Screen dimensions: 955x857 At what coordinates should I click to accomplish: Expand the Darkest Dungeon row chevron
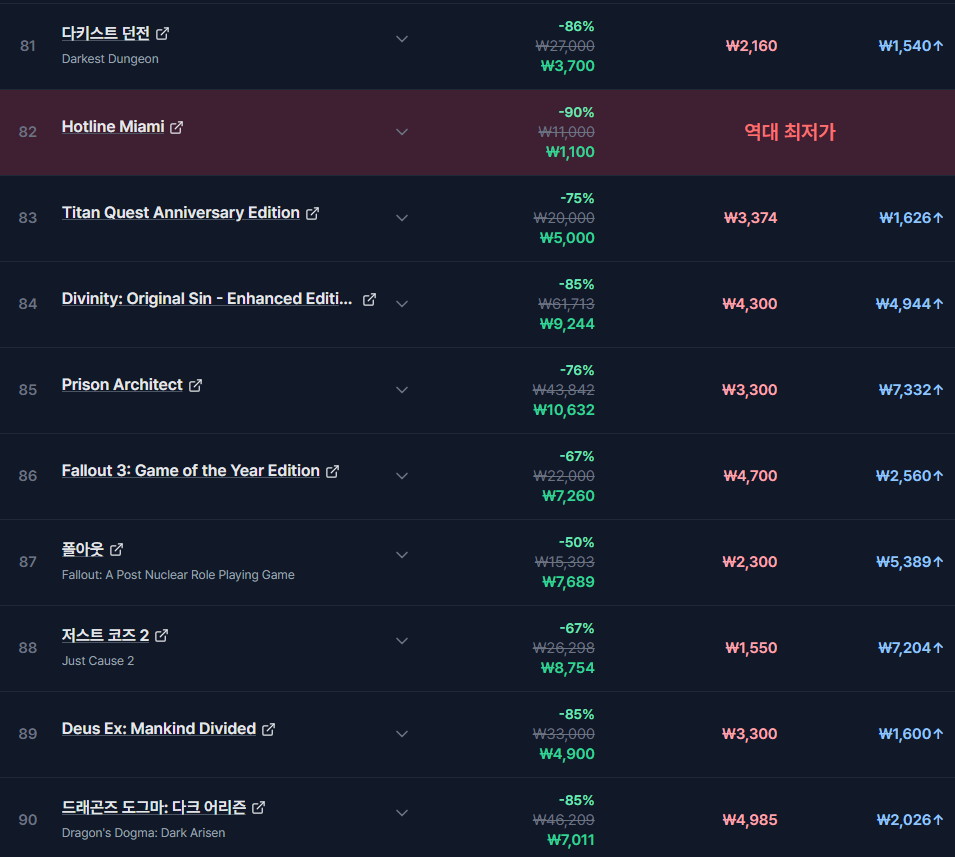(402, 39)
